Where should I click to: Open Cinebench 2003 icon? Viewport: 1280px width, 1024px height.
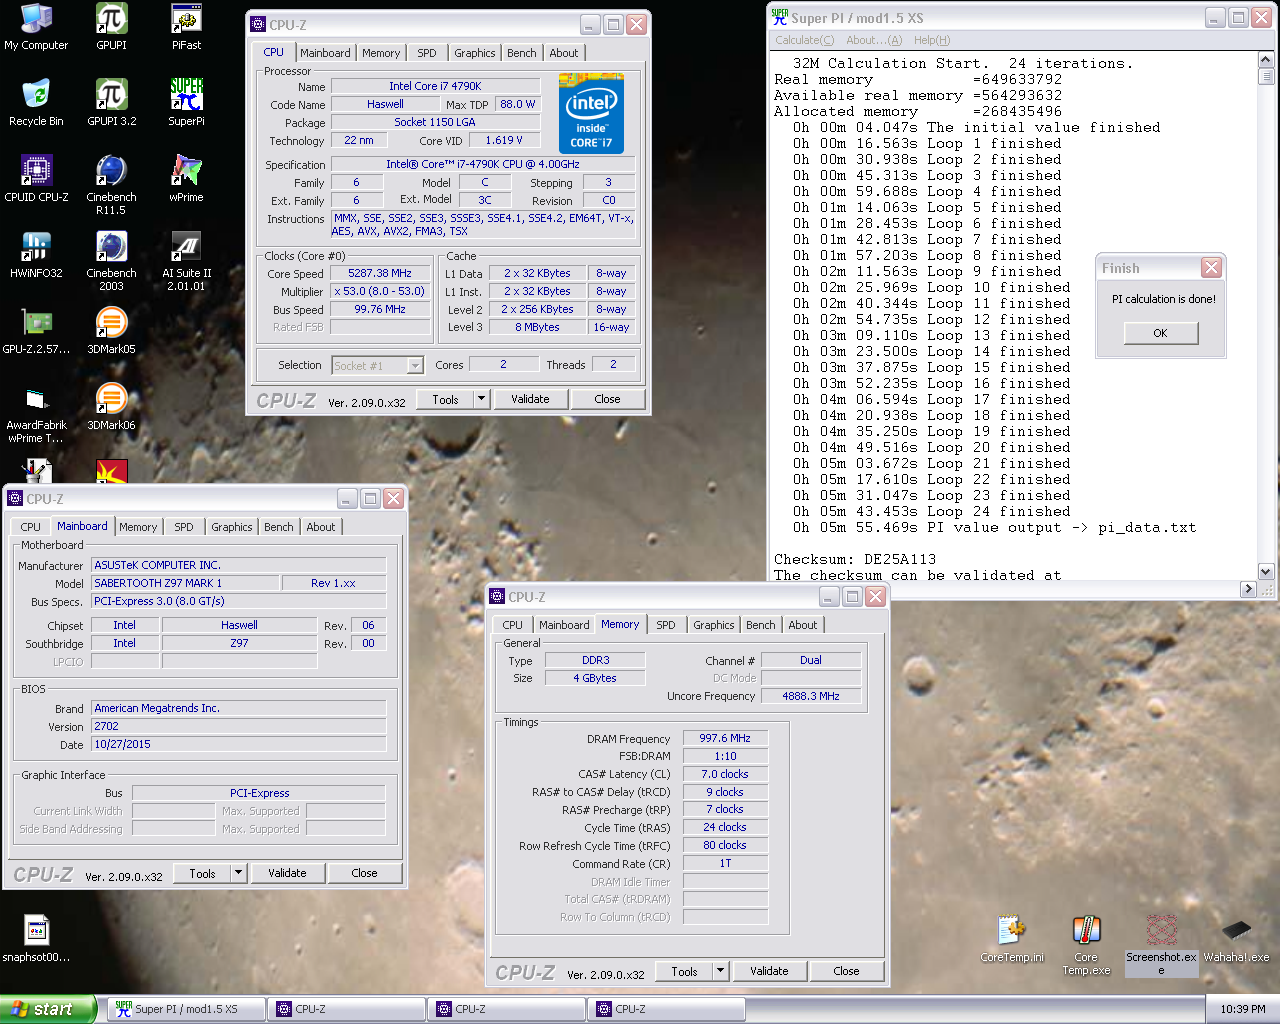click(x=111, y=261)
